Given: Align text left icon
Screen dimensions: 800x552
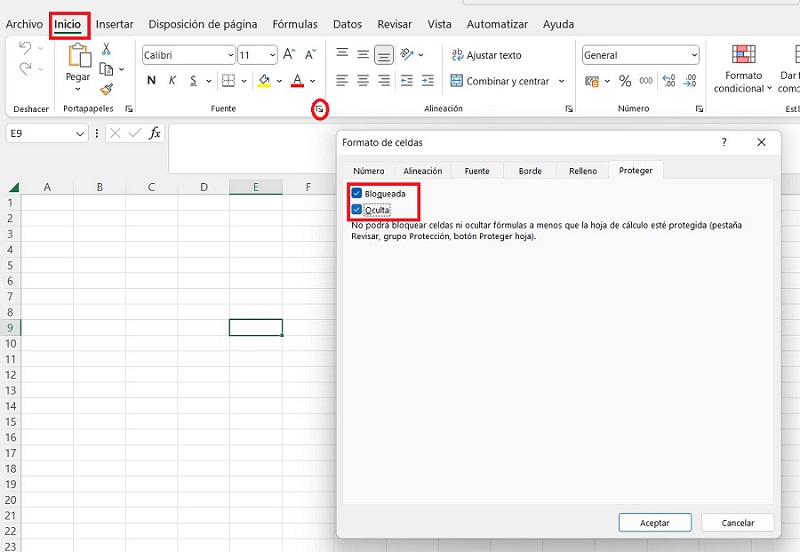Looking at the screenshot, I should (342, 81).
